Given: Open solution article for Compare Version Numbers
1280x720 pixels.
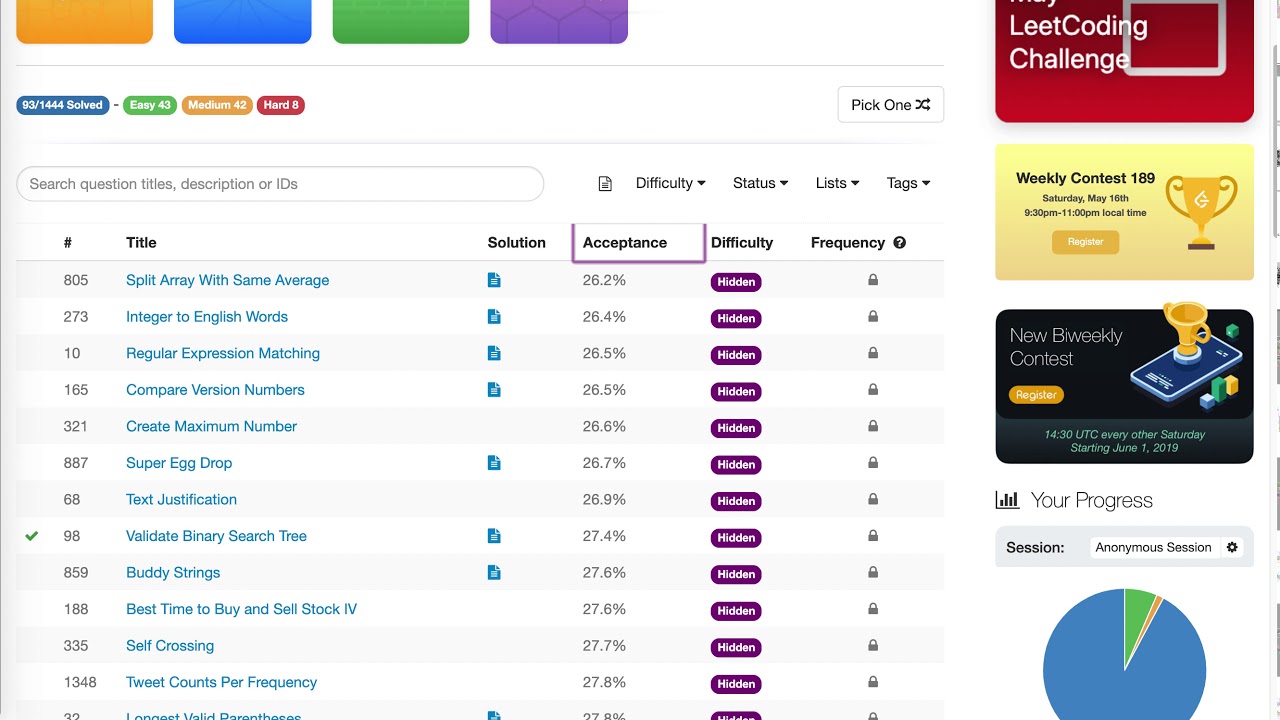Looking at the screenshot, I should pos(494,390).
